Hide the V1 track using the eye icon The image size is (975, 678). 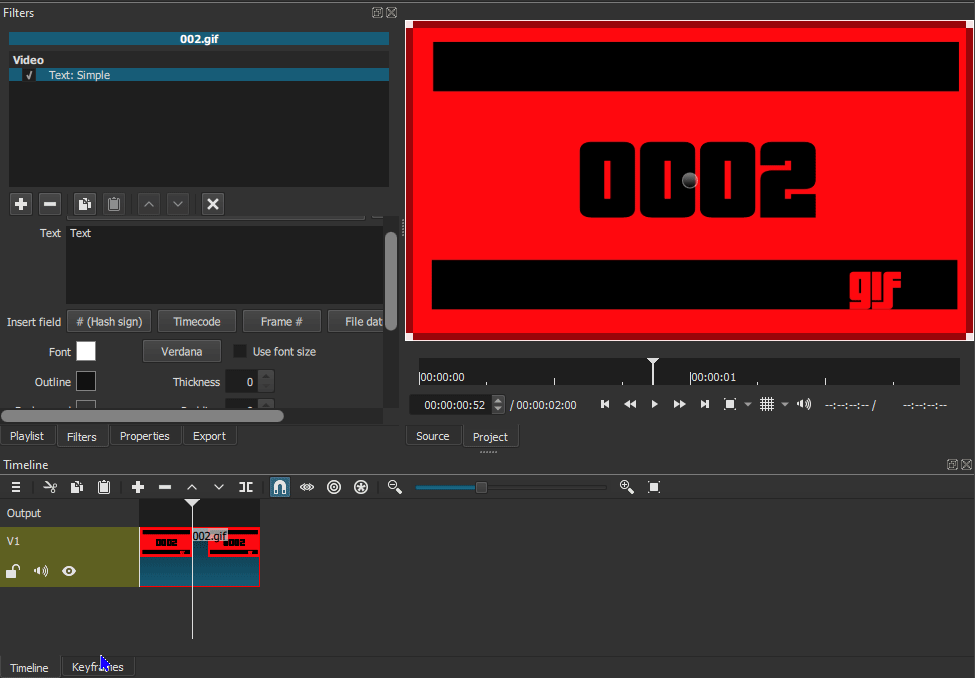pyautogui.click(x=69, y=571)
